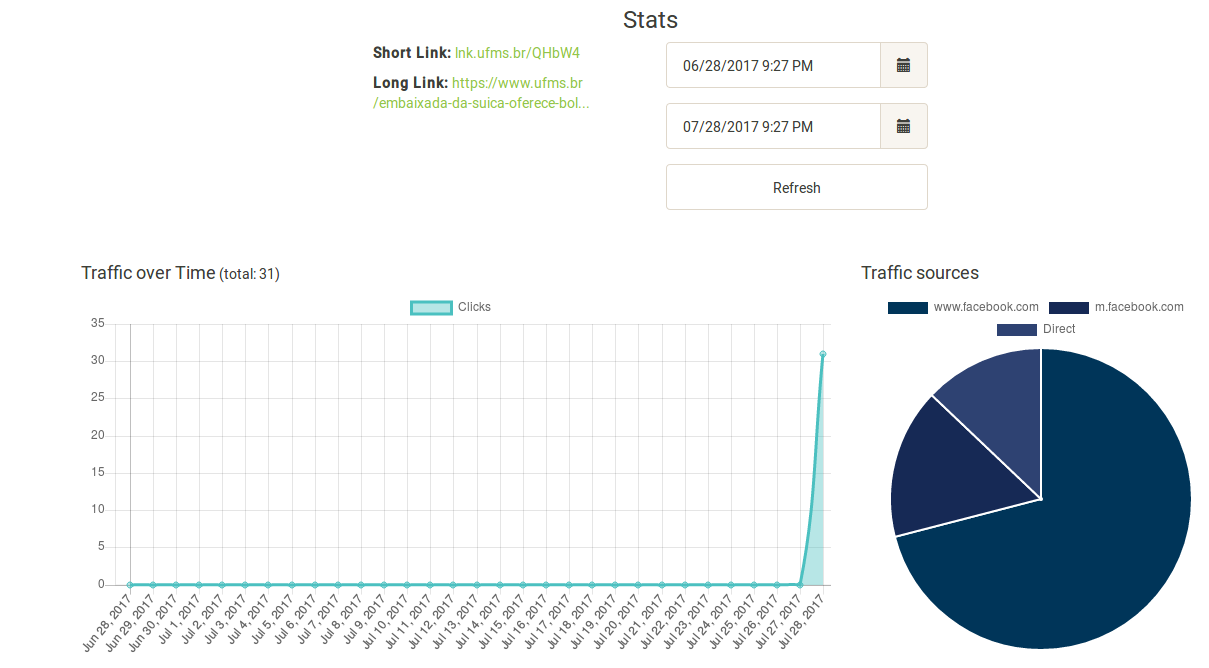Toggle the Direct legend swatch
Image resolution: width=1209 pixels, height=668 pixels.
[x=1016, y=329]
